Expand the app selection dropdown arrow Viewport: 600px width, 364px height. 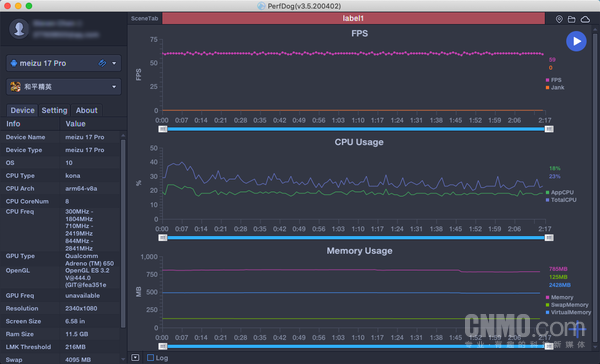(114, 87)
